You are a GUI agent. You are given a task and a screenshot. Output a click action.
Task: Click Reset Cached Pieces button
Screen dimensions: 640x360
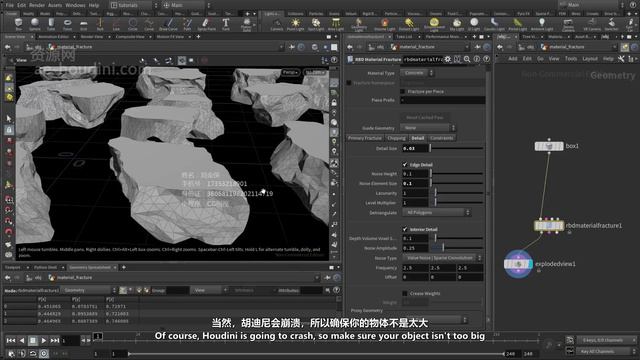point(424,117)
